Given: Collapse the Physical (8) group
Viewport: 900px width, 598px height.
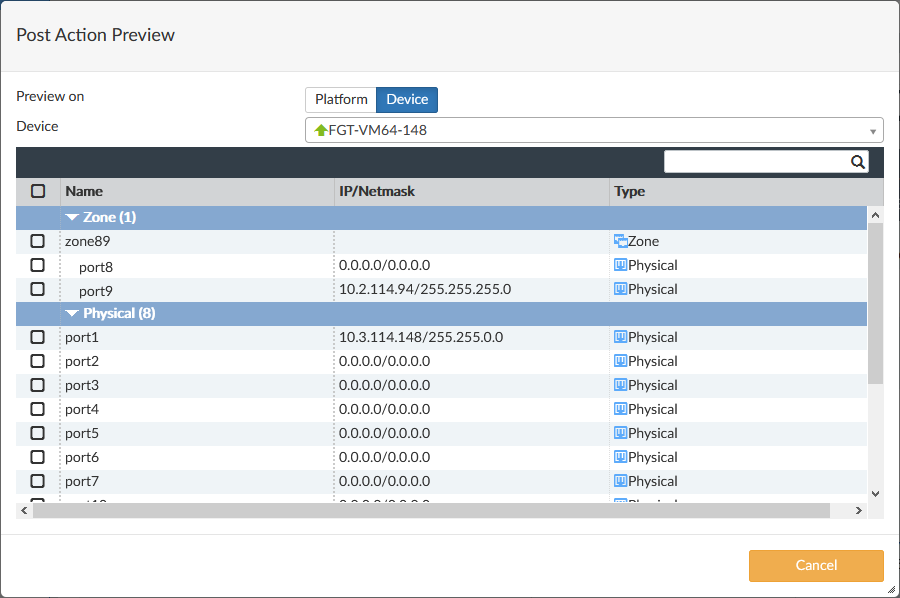Looking at the screenshot, I should (72, 313).
